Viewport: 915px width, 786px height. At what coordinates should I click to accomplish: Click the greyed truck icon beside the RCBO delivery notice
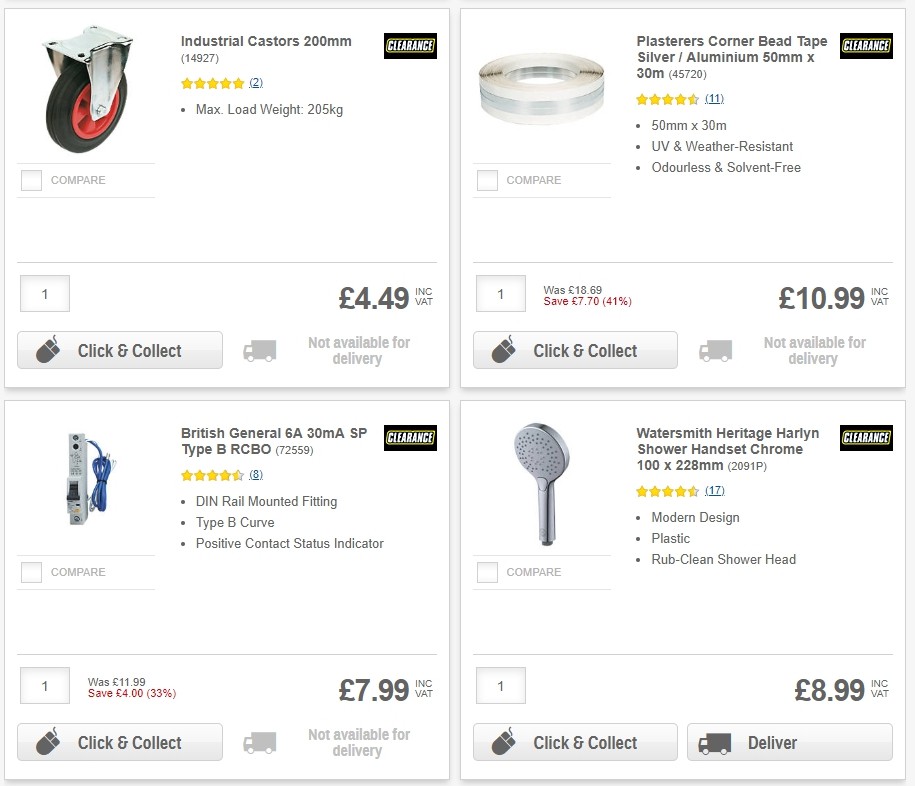pyautogui.click(x=259, y=743)
